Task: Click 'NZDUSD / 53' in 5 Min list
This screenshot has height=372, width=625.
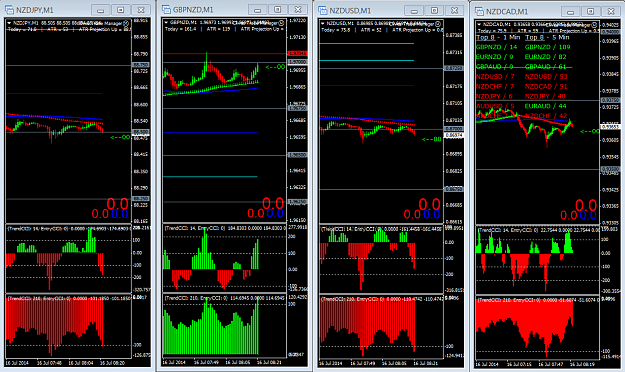Action: (546, 77)
